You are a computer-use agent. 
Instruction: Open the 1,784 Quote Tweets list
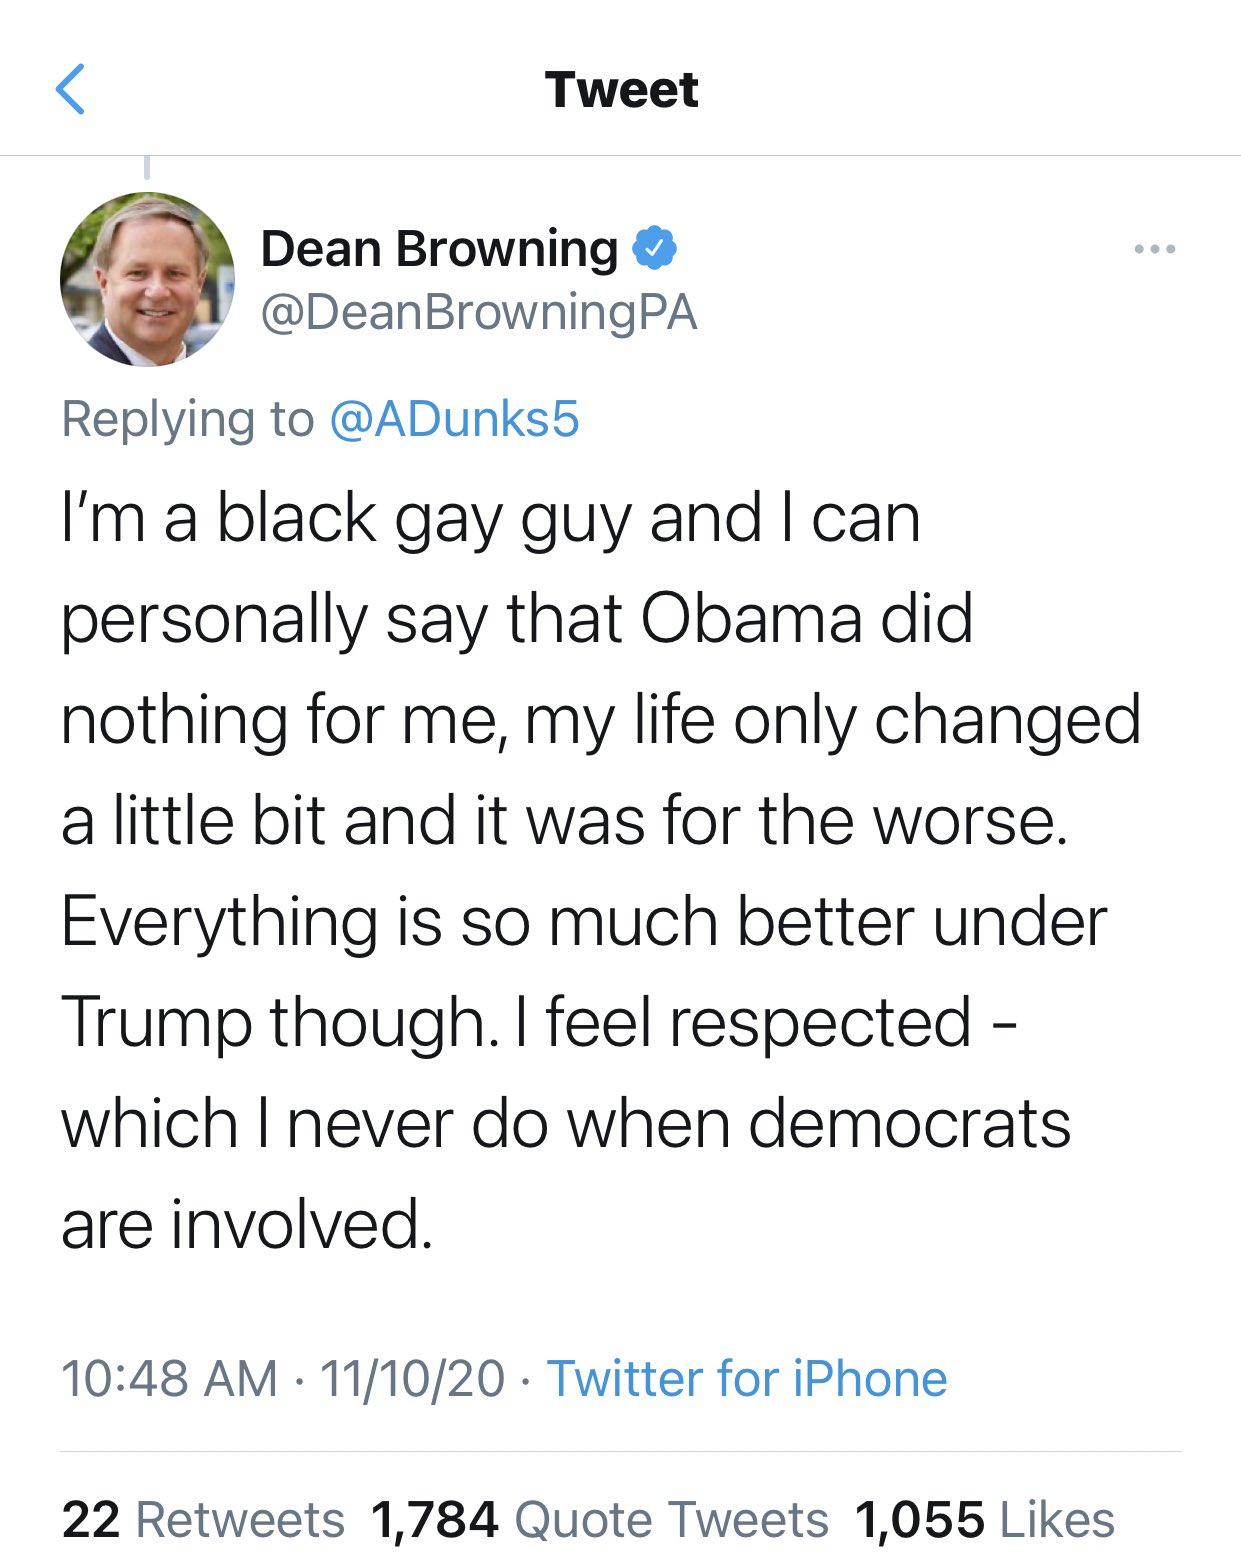(x=599, y=1519)
